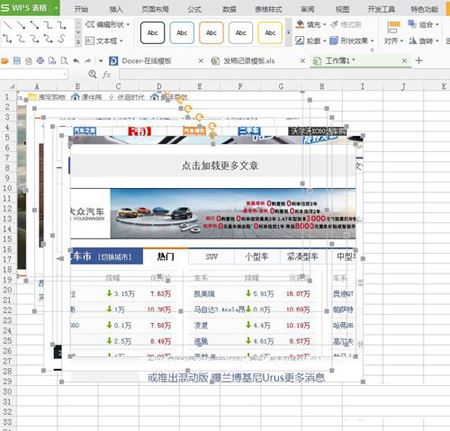Apply the orange-bordered Abc shape style

[x=211, y=33]
